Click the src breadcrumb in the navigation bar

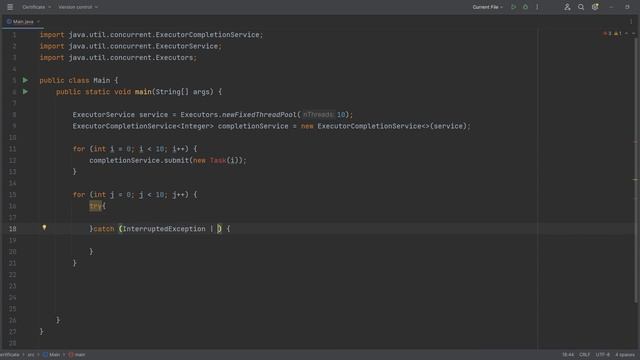point(31,355)
